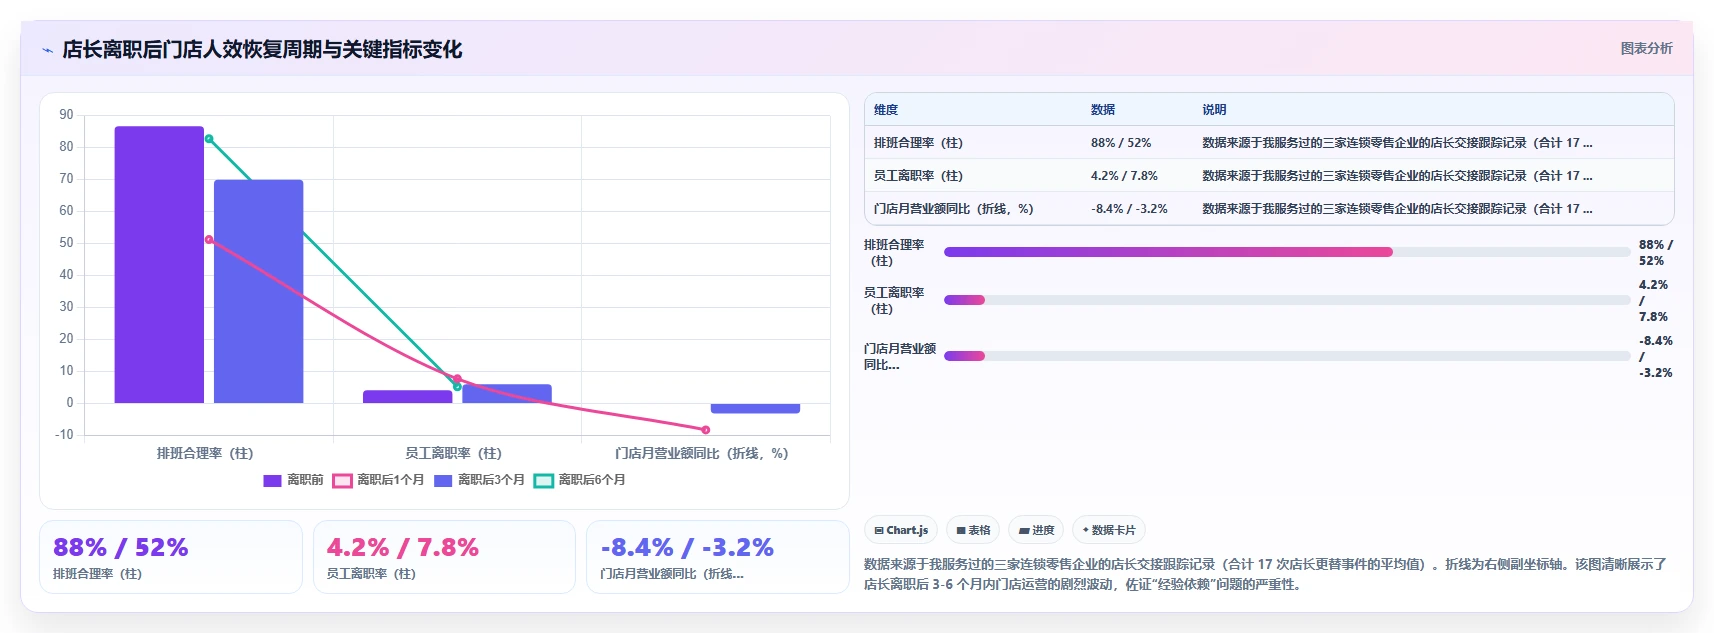
Task: Click the 排班合理率（柱） x-axis label
Action: (x=205, y=453)
